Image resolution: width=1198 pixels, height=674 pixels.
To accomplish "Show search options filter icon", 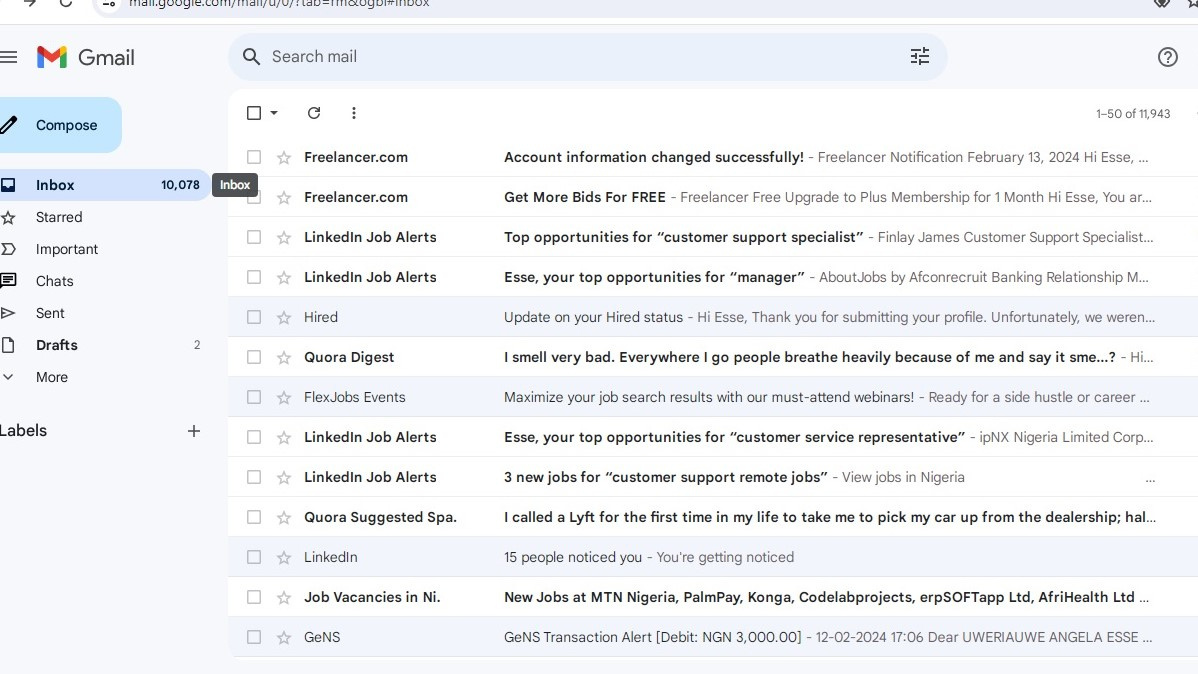I will pos(920,57).
